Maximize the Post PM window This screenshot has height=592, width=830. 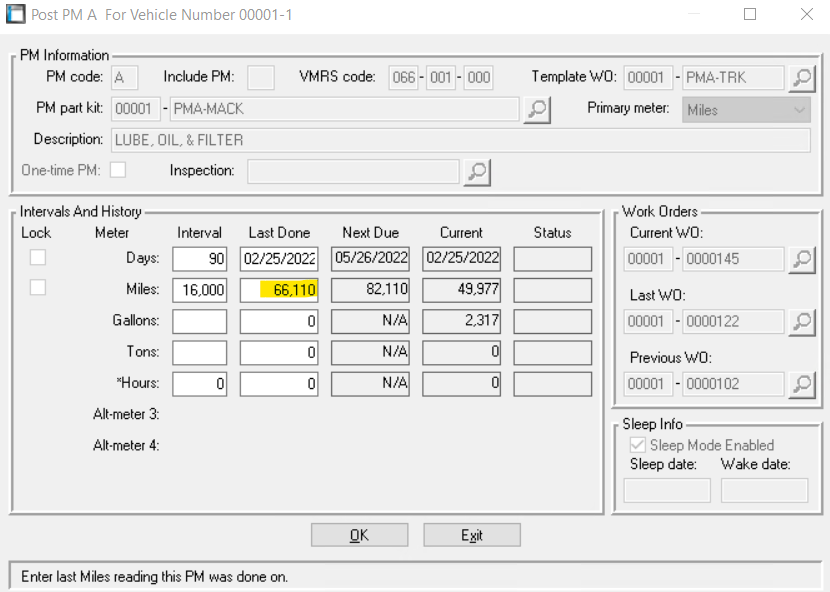point(750,15)
